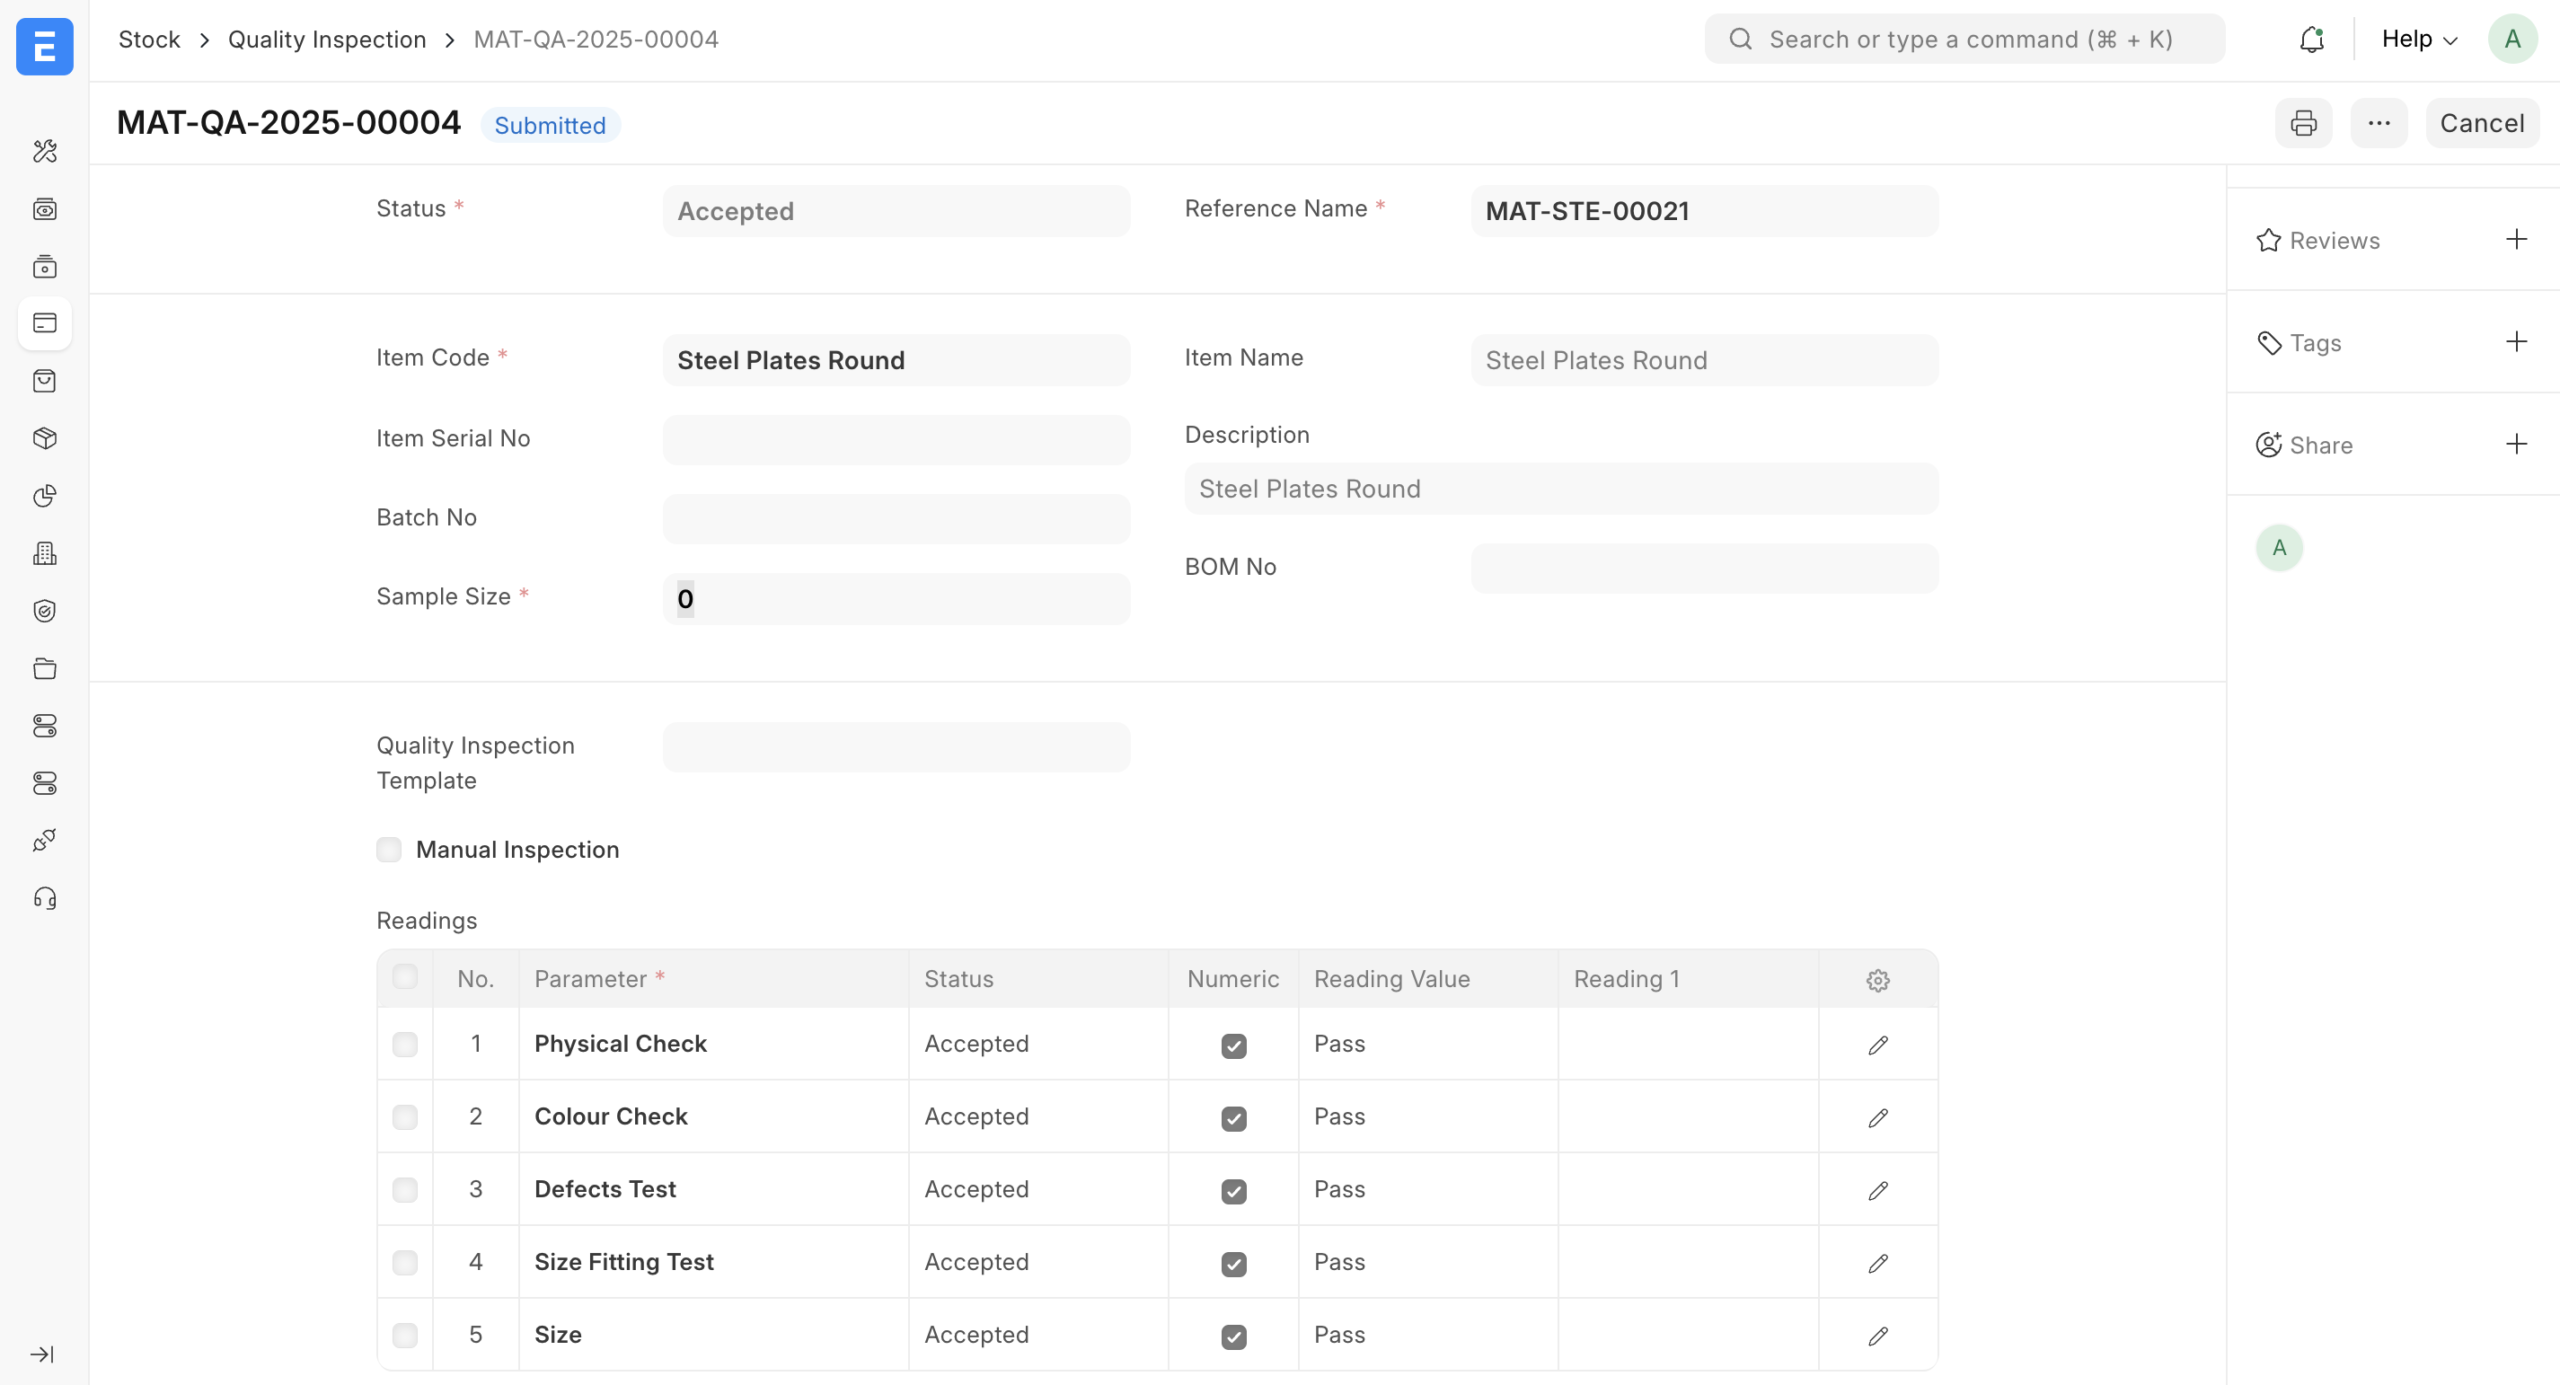The height and width of the screenshot is (1385, 2560).
Task: Edit the Physical Check row pencil icon
Action: coord(1877,1045)
